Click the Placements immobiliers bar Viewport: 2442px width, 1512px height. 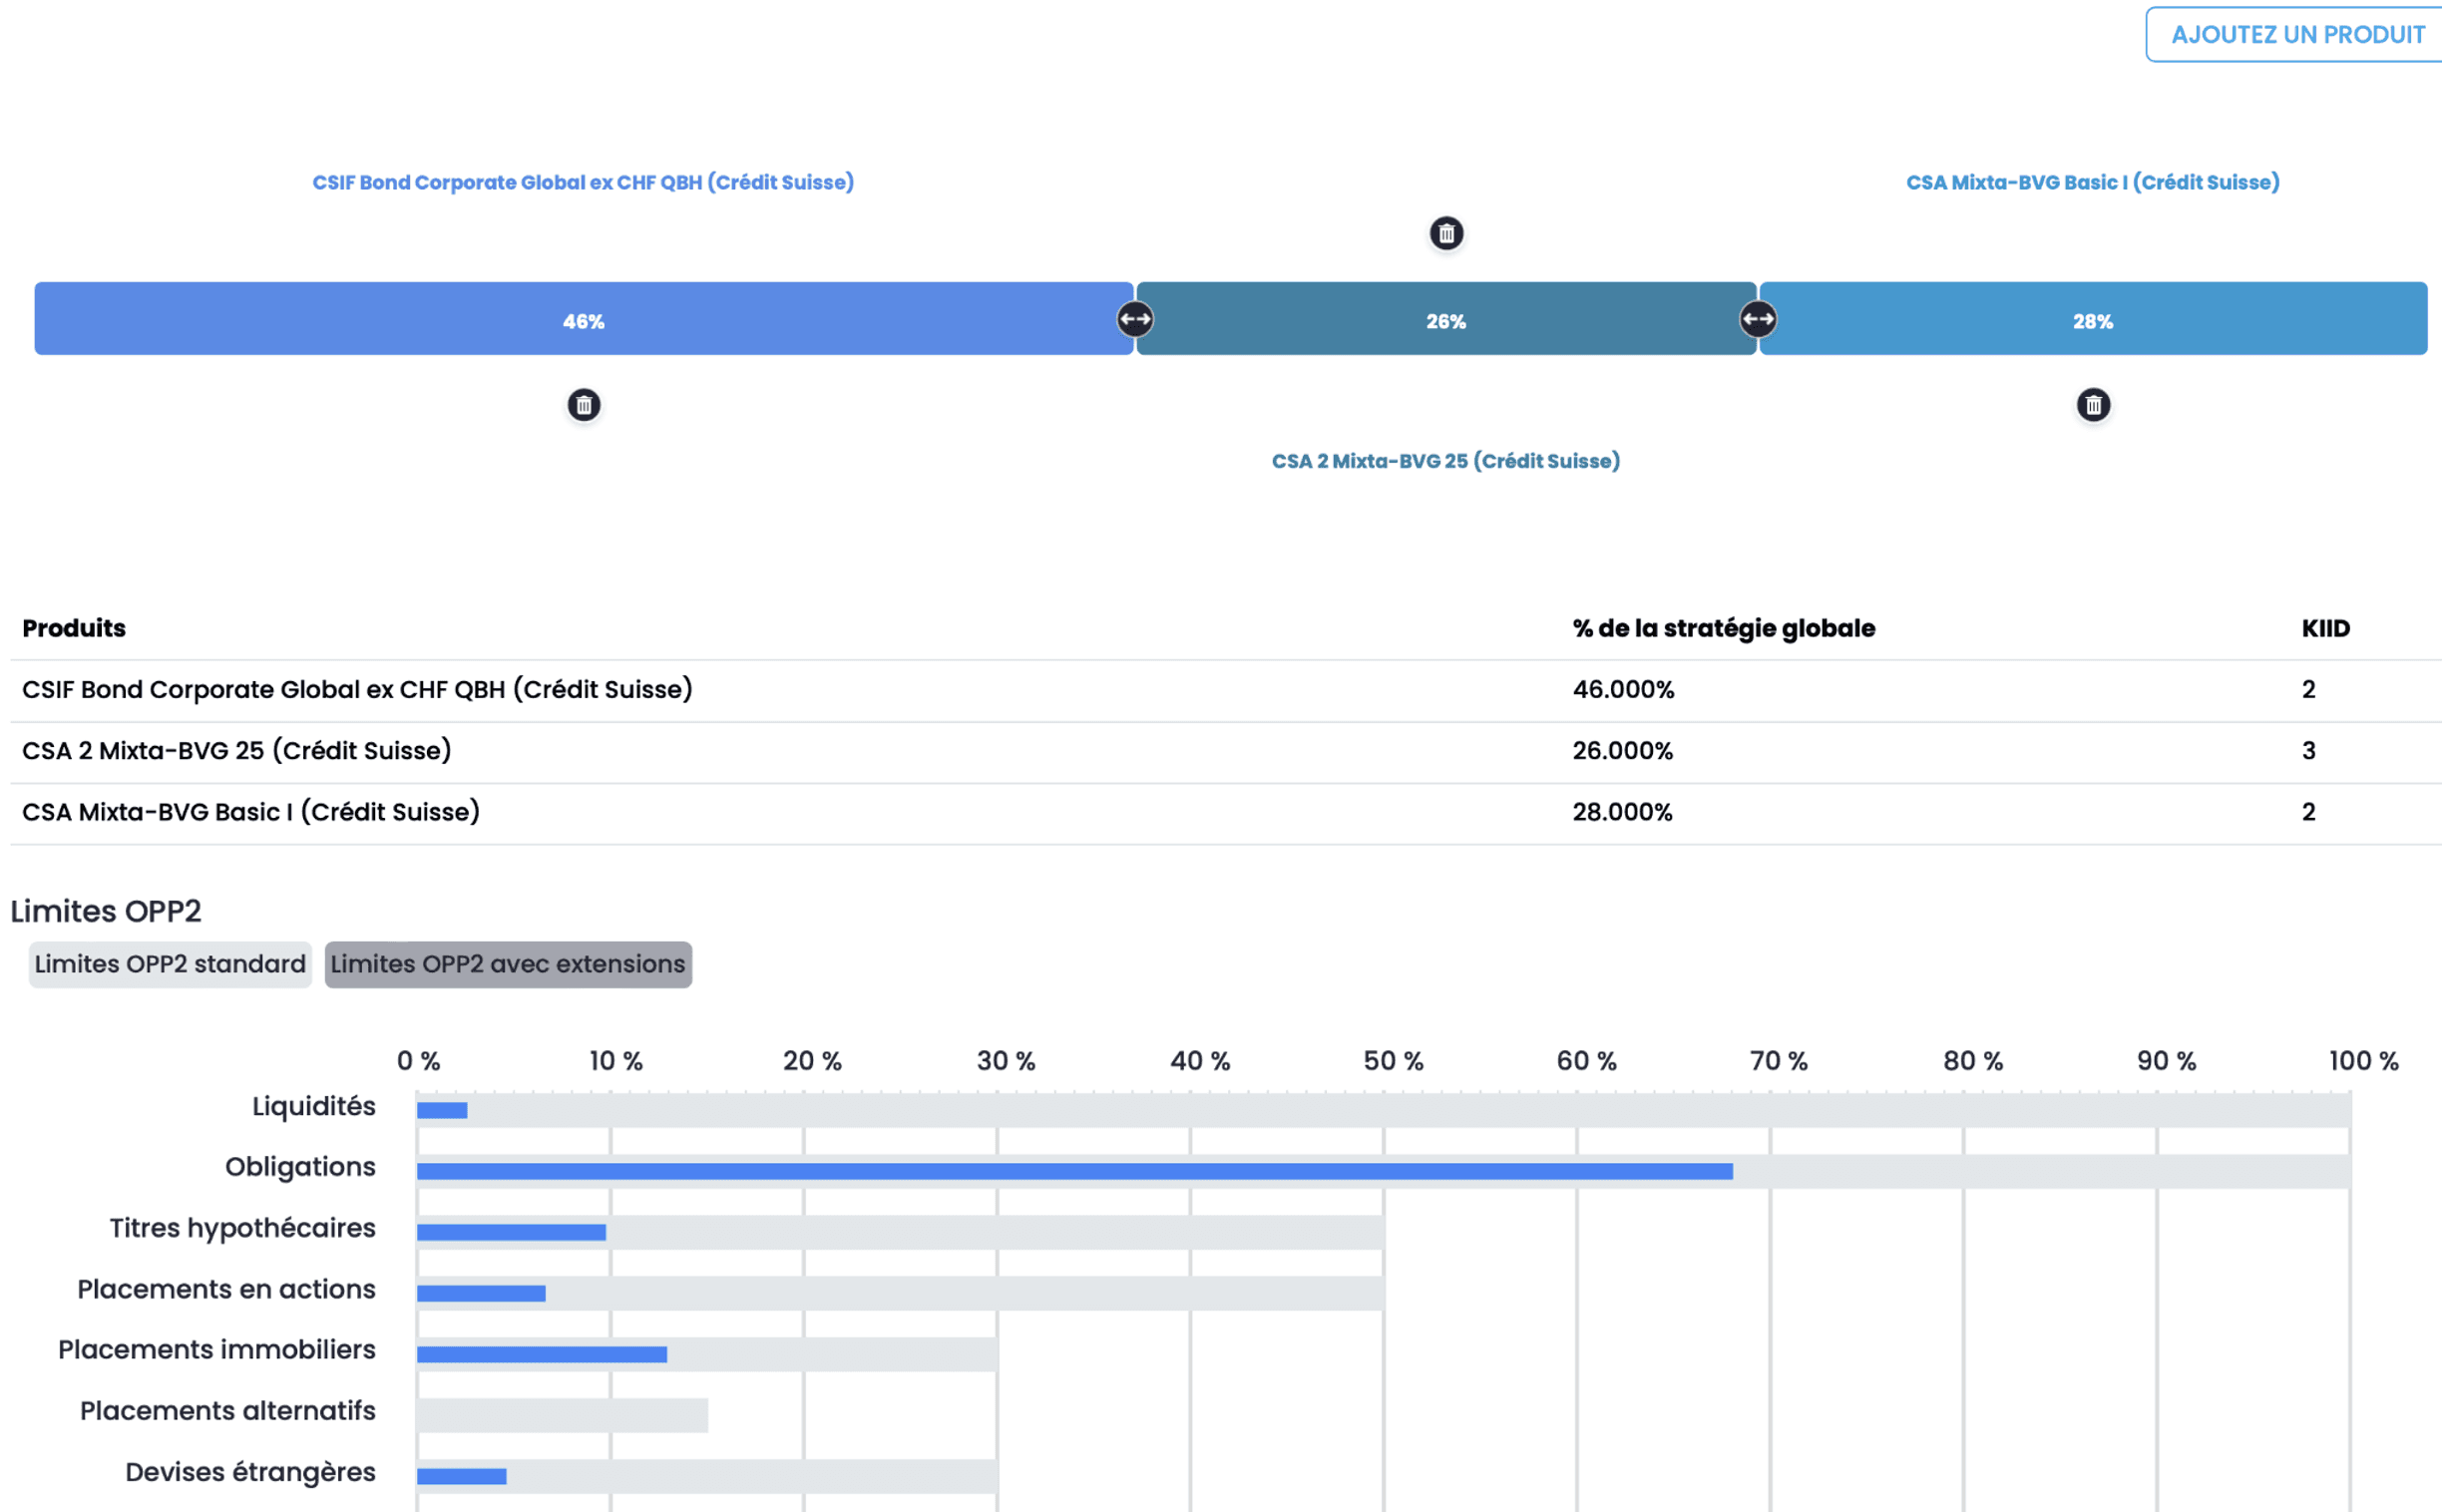pyautogui.click(x=540, y=1350)
